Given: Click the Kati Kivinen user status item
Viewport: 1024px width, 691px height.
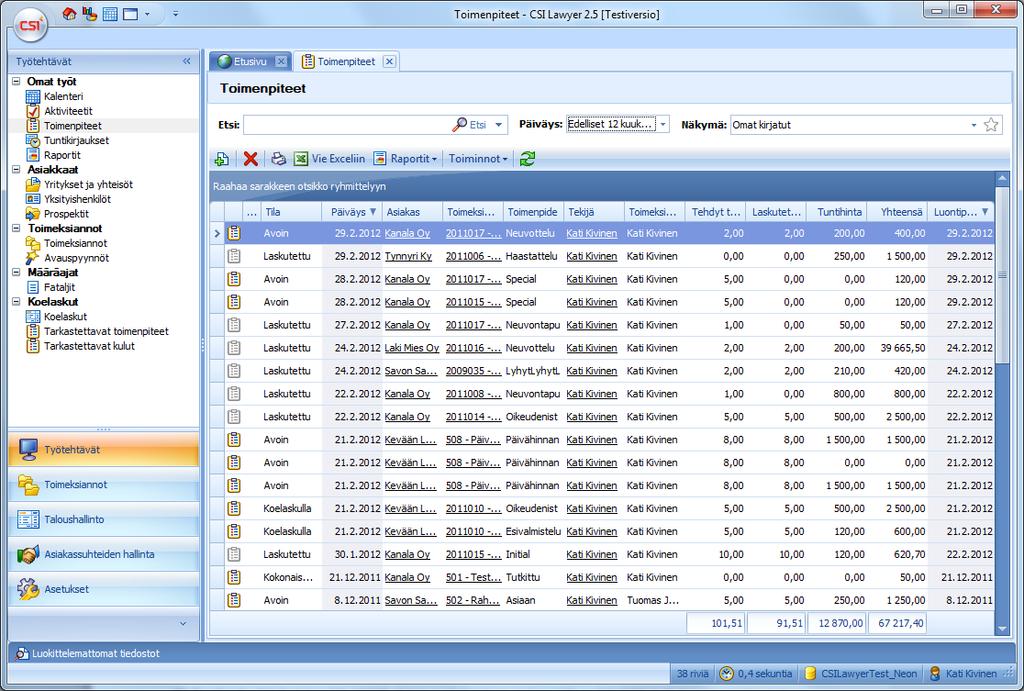Looking at the screenshot, I should (964, 673).
